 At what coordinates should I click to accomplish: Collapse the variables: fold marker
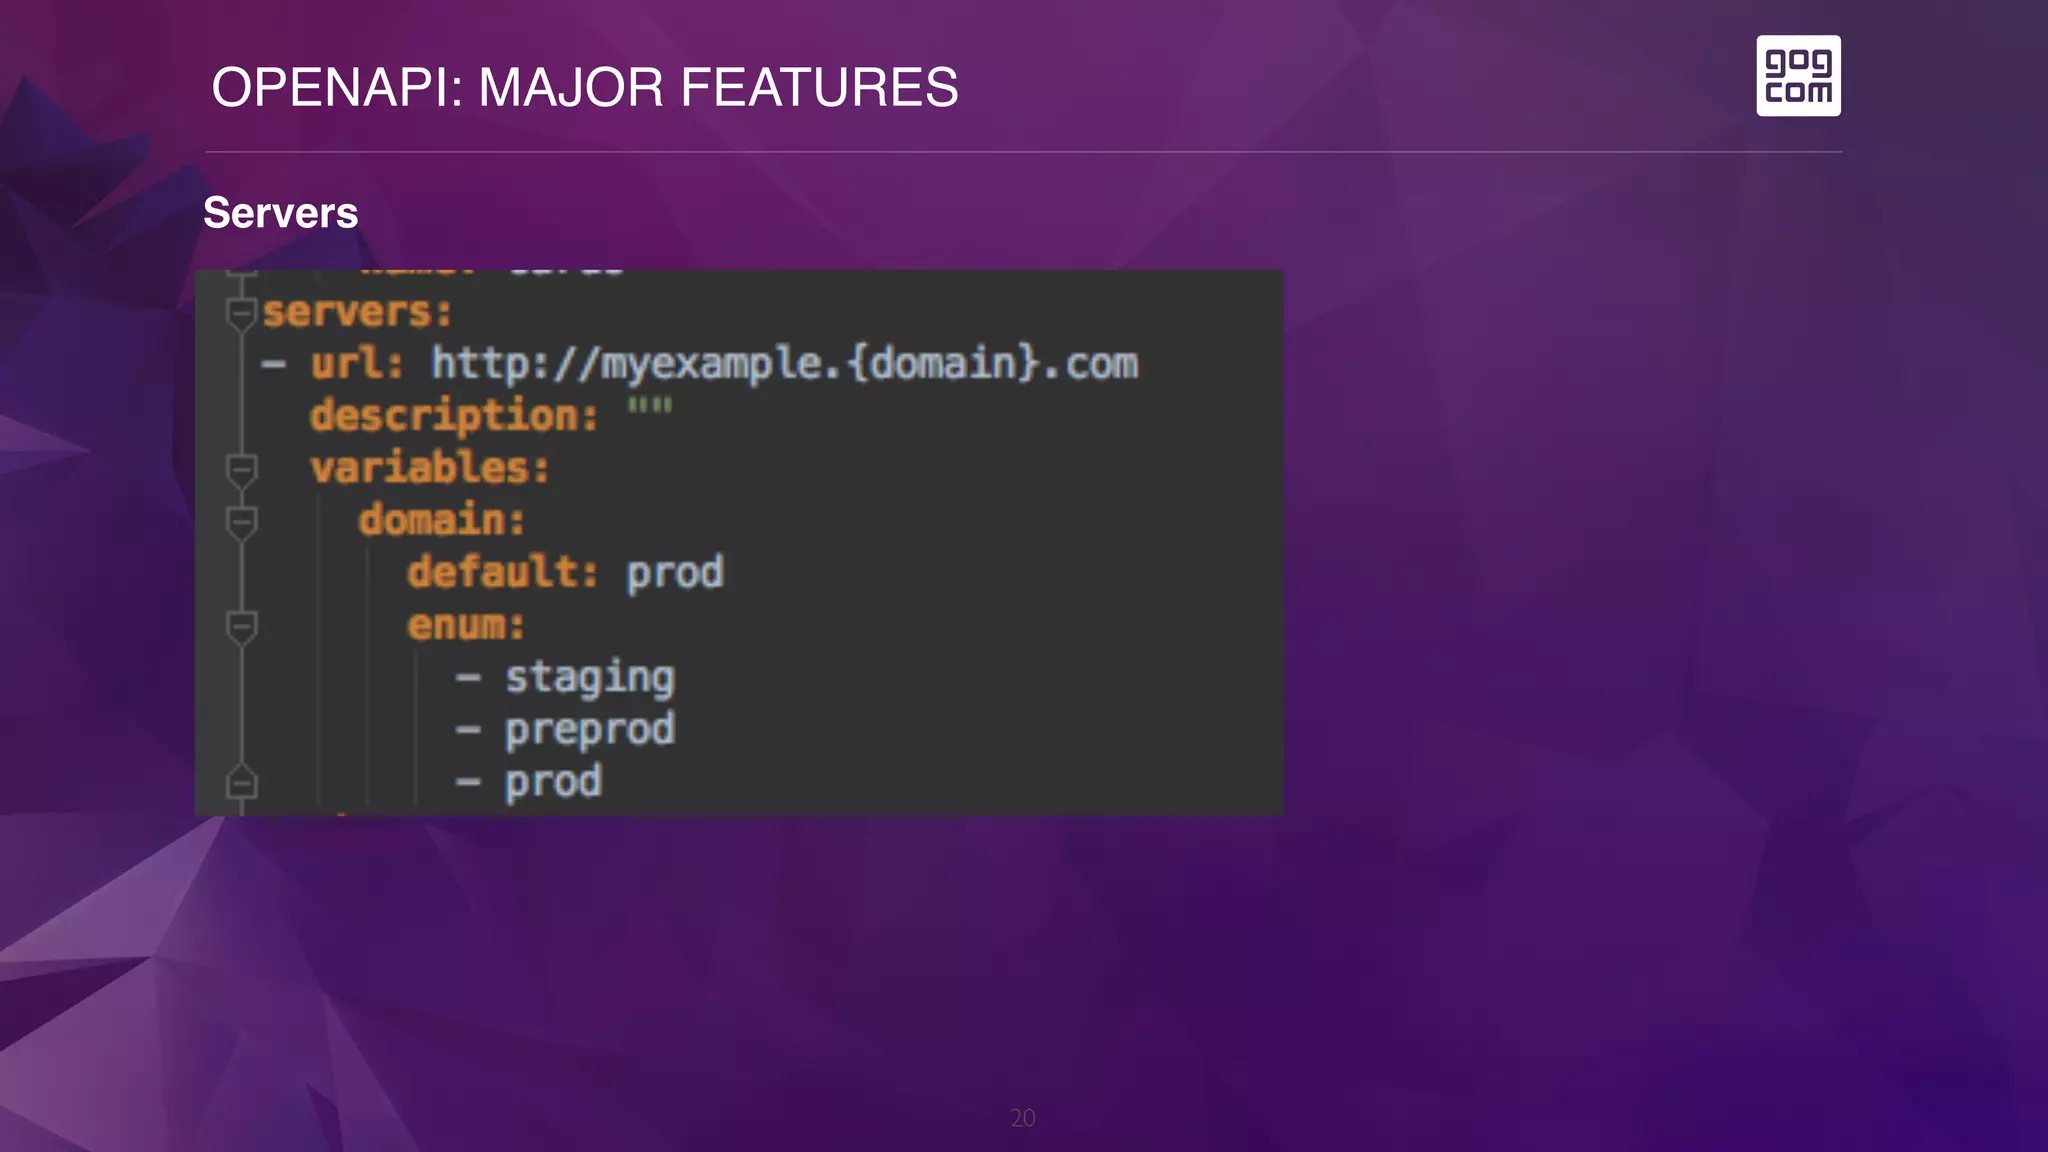[x=241, y=471]
